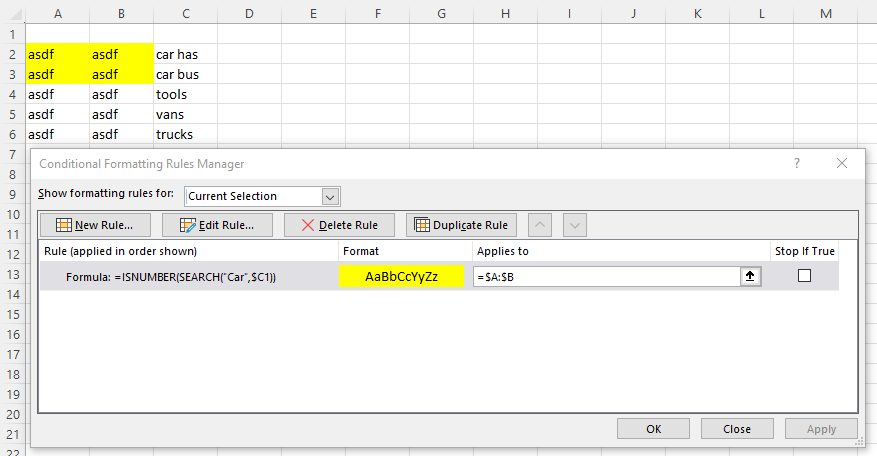Collapse dialog with range selector icon
The image size is (877, 456).
click(750, 276)
